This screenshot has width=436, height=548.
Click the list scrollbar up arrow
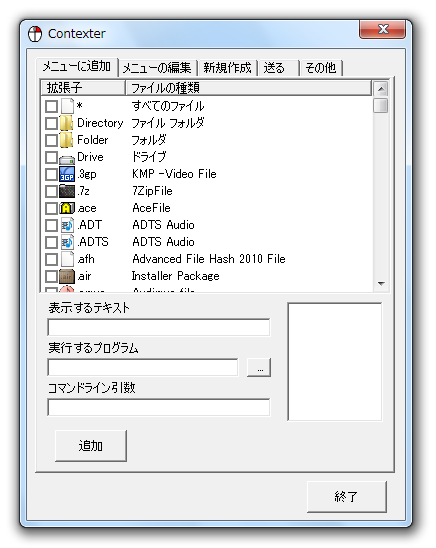coord(381,89)
